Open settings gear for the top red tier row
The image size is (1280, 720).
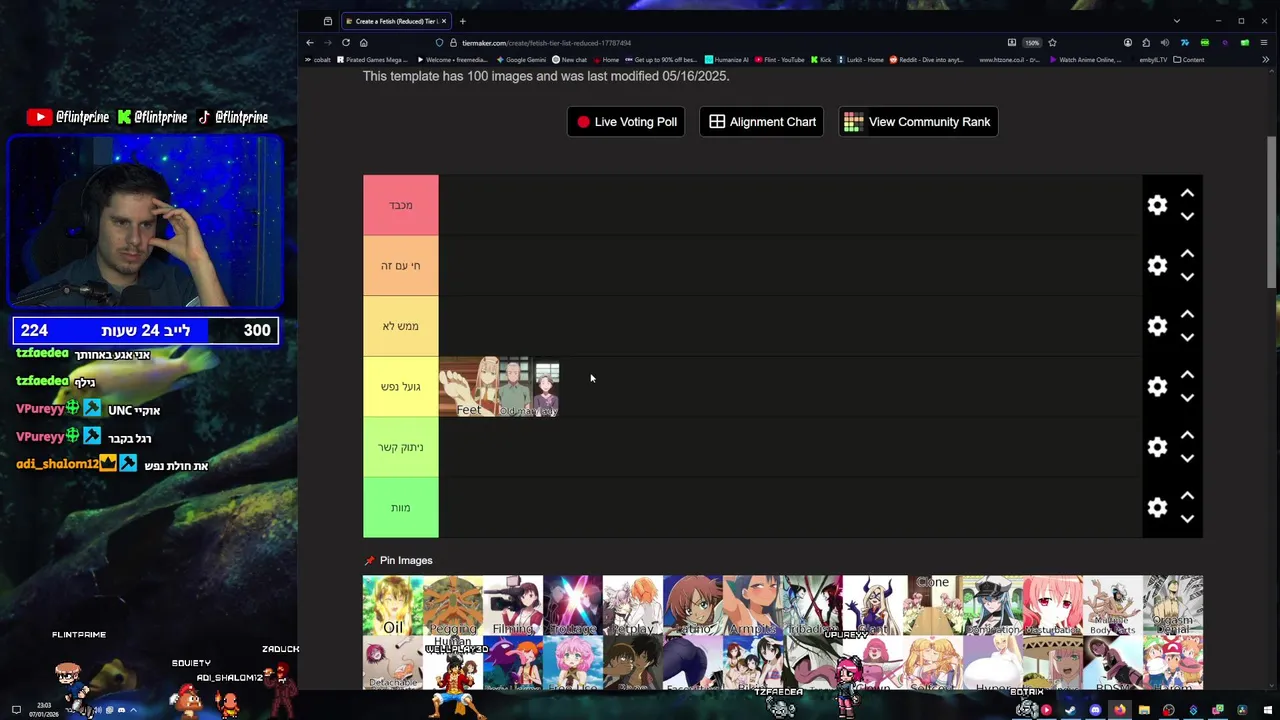click(x=1157, y=205)
